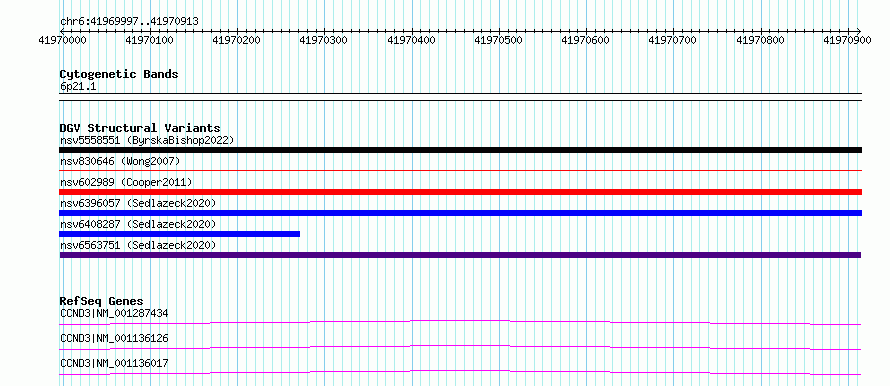Select the CCND3 NM_001136126 gene track line
Viewport: 890px width, 386px height.
tap(460, 347)
